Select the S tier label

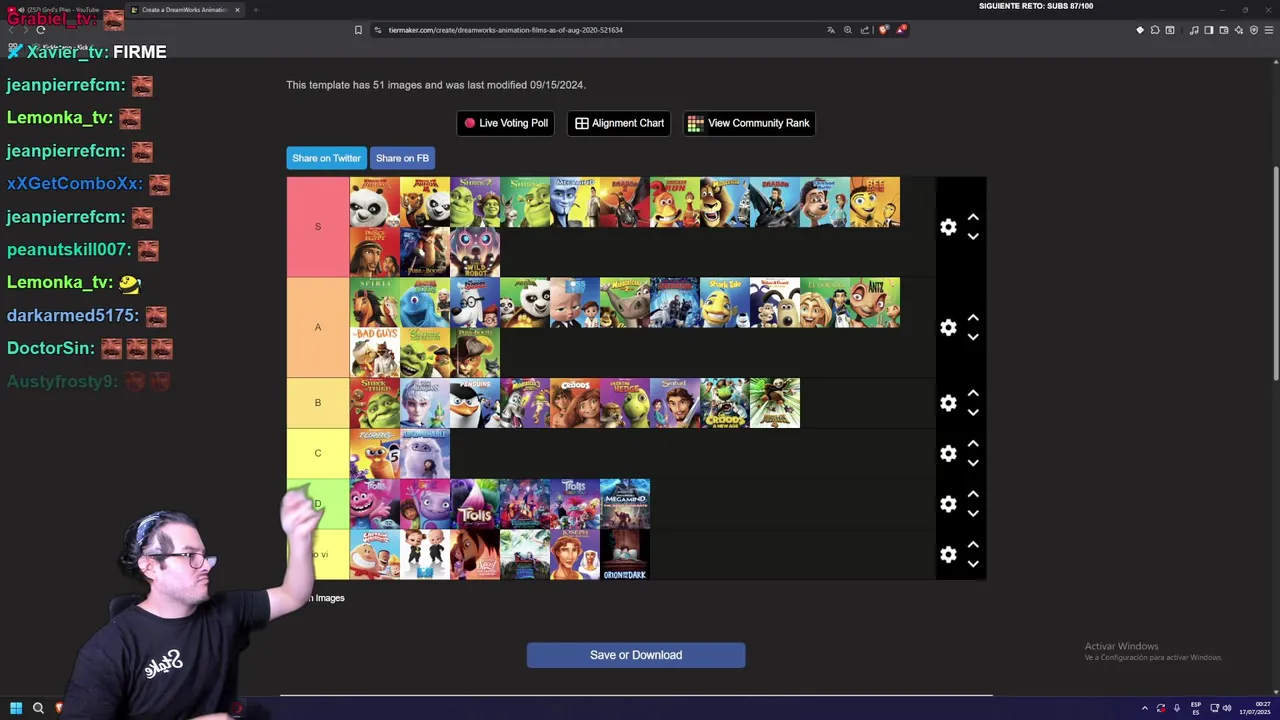point(318,227)
